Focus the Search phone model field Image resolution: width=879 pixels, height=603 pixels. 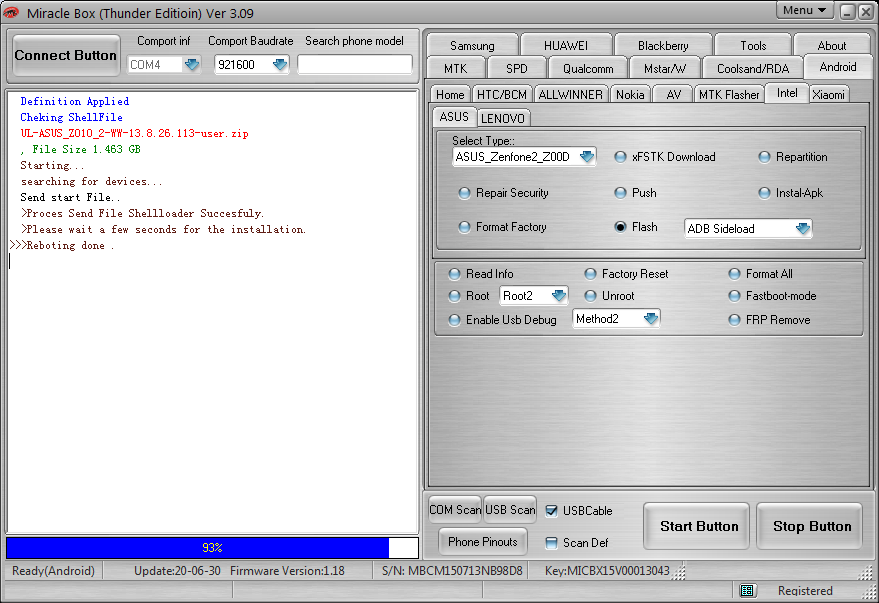(355, 64)
